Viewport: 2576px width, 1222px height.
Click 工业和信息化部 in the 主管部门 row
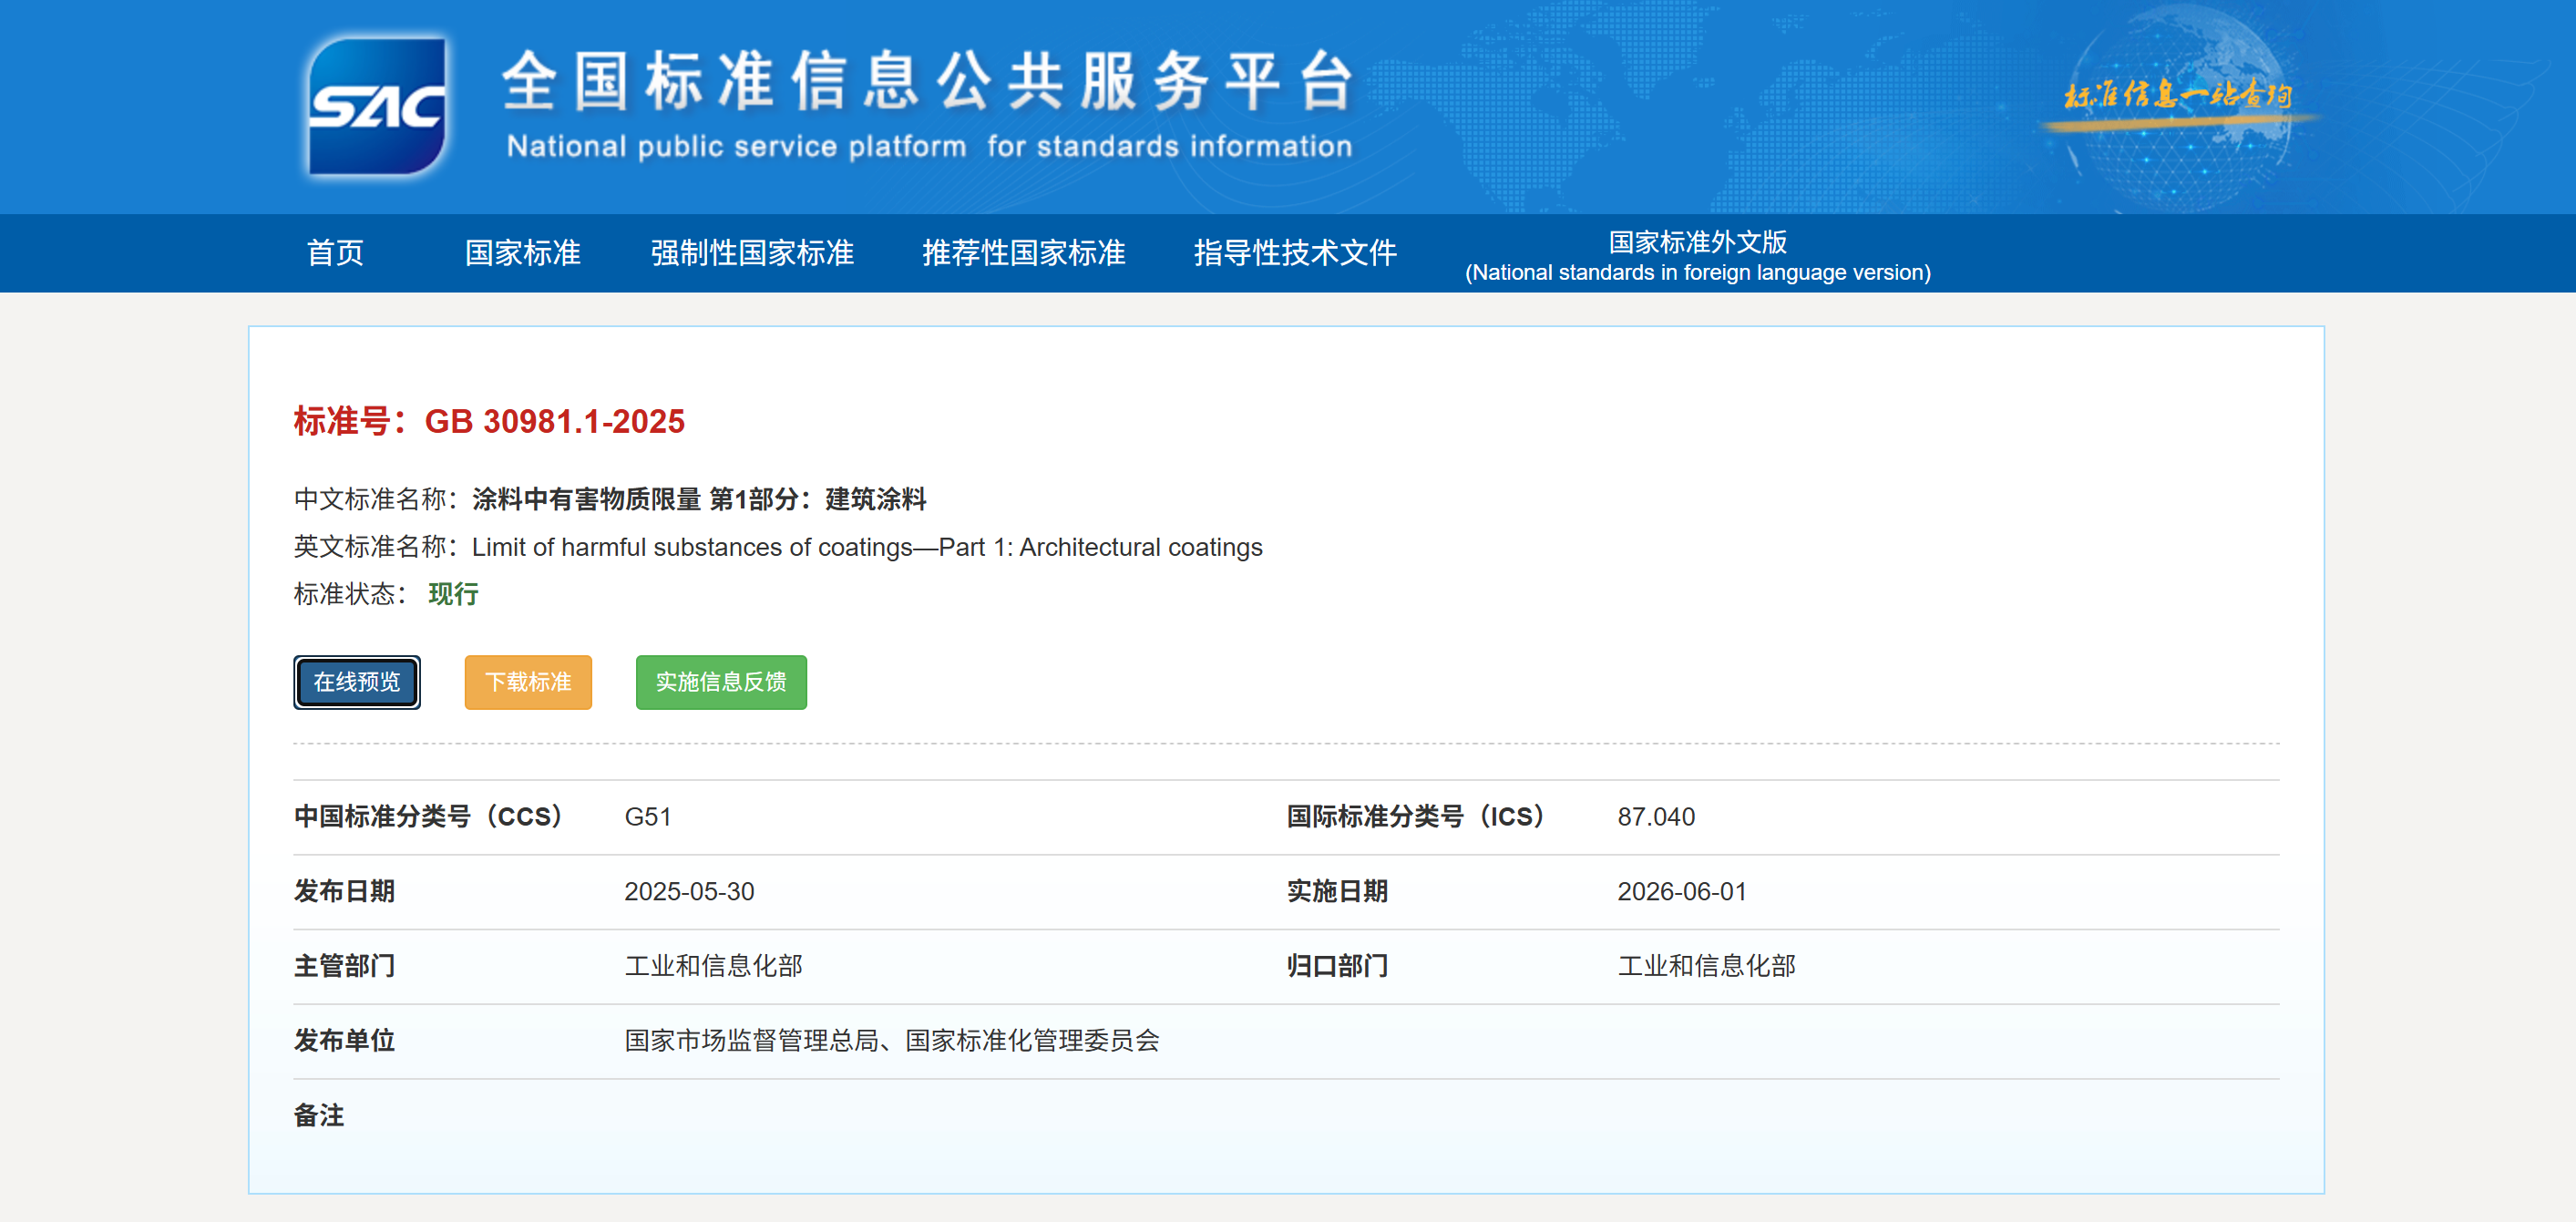point(714,966)
